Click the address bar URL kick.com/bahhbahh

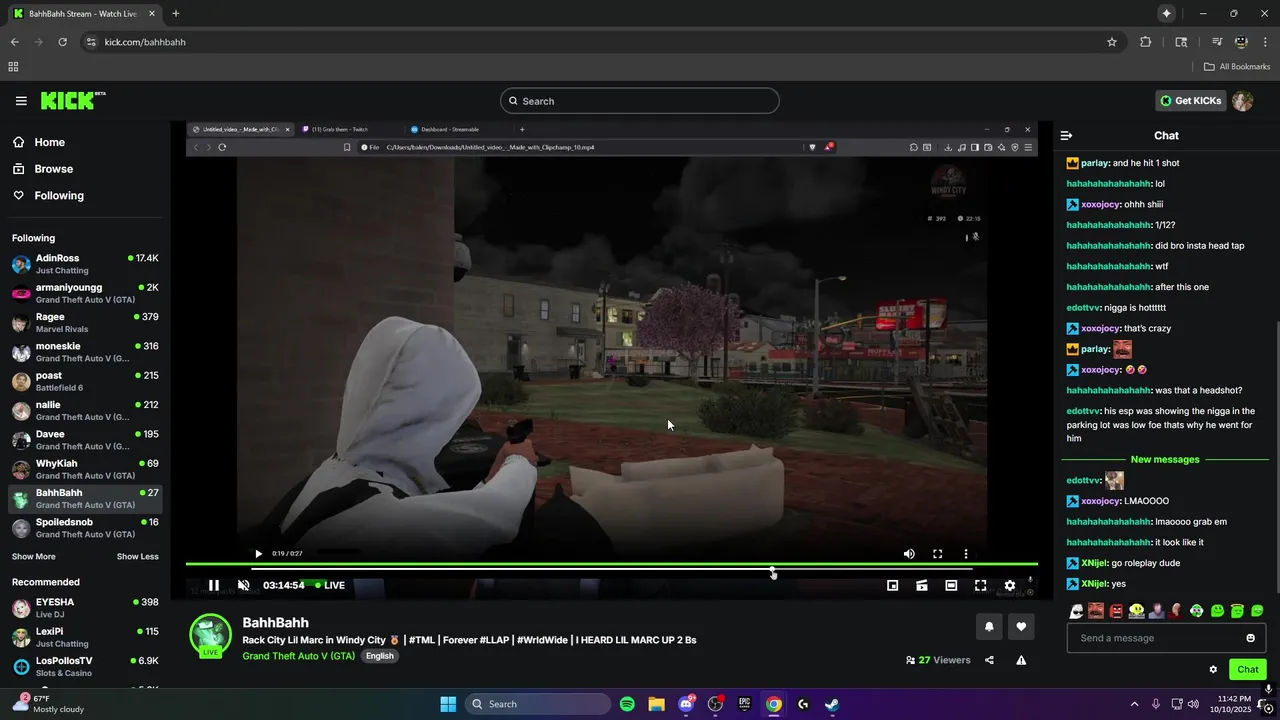click(145, 42)
